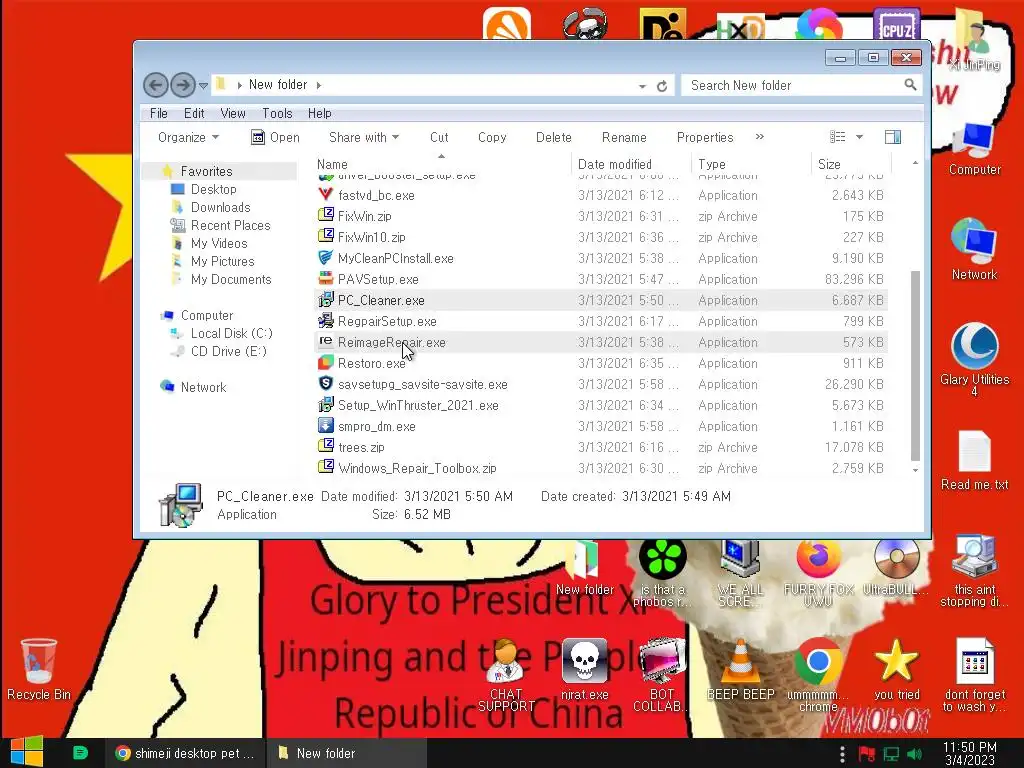Select the Setup_WinThruster_2021.exe file name
1024x768 pixels.
[x=418, y=405]
